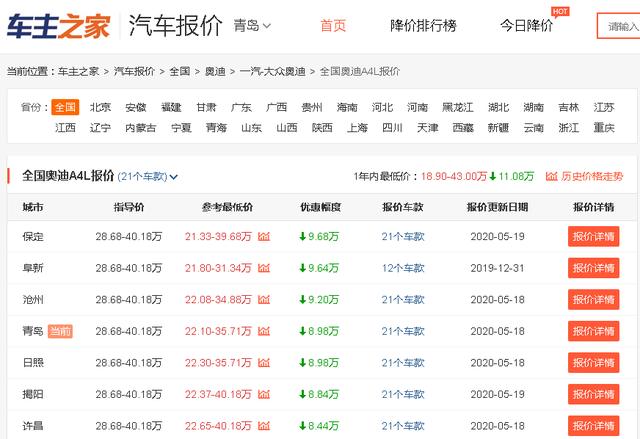Select discount 9.68万 in 保定 row

point(319,236)
